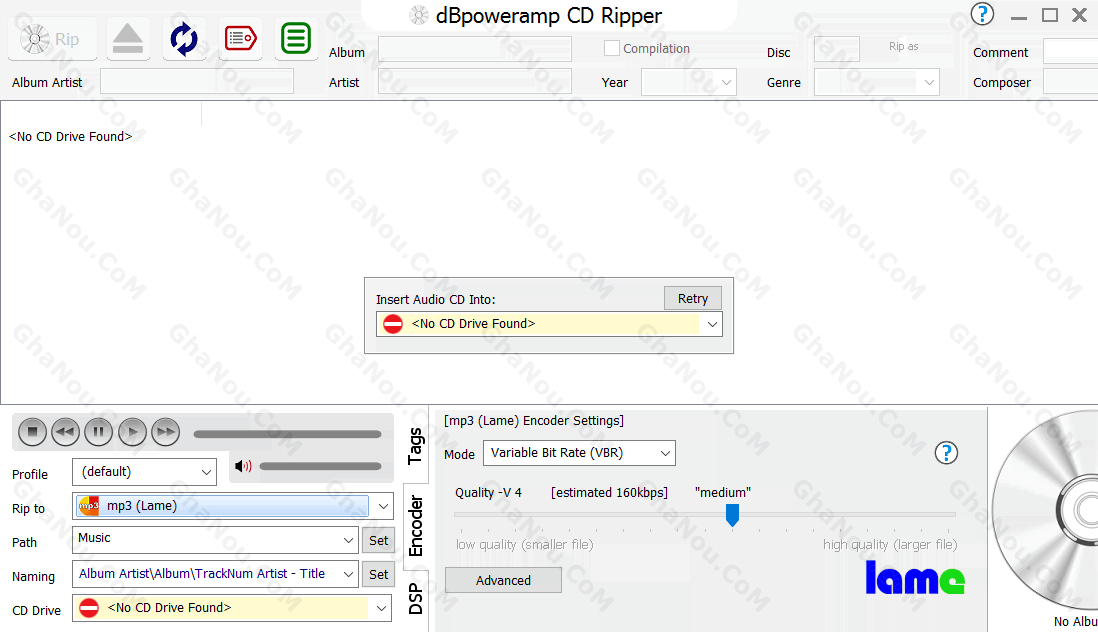Open encoder settings help question mark
Viewport: 1098px width, 632px height.
(946, 453)
